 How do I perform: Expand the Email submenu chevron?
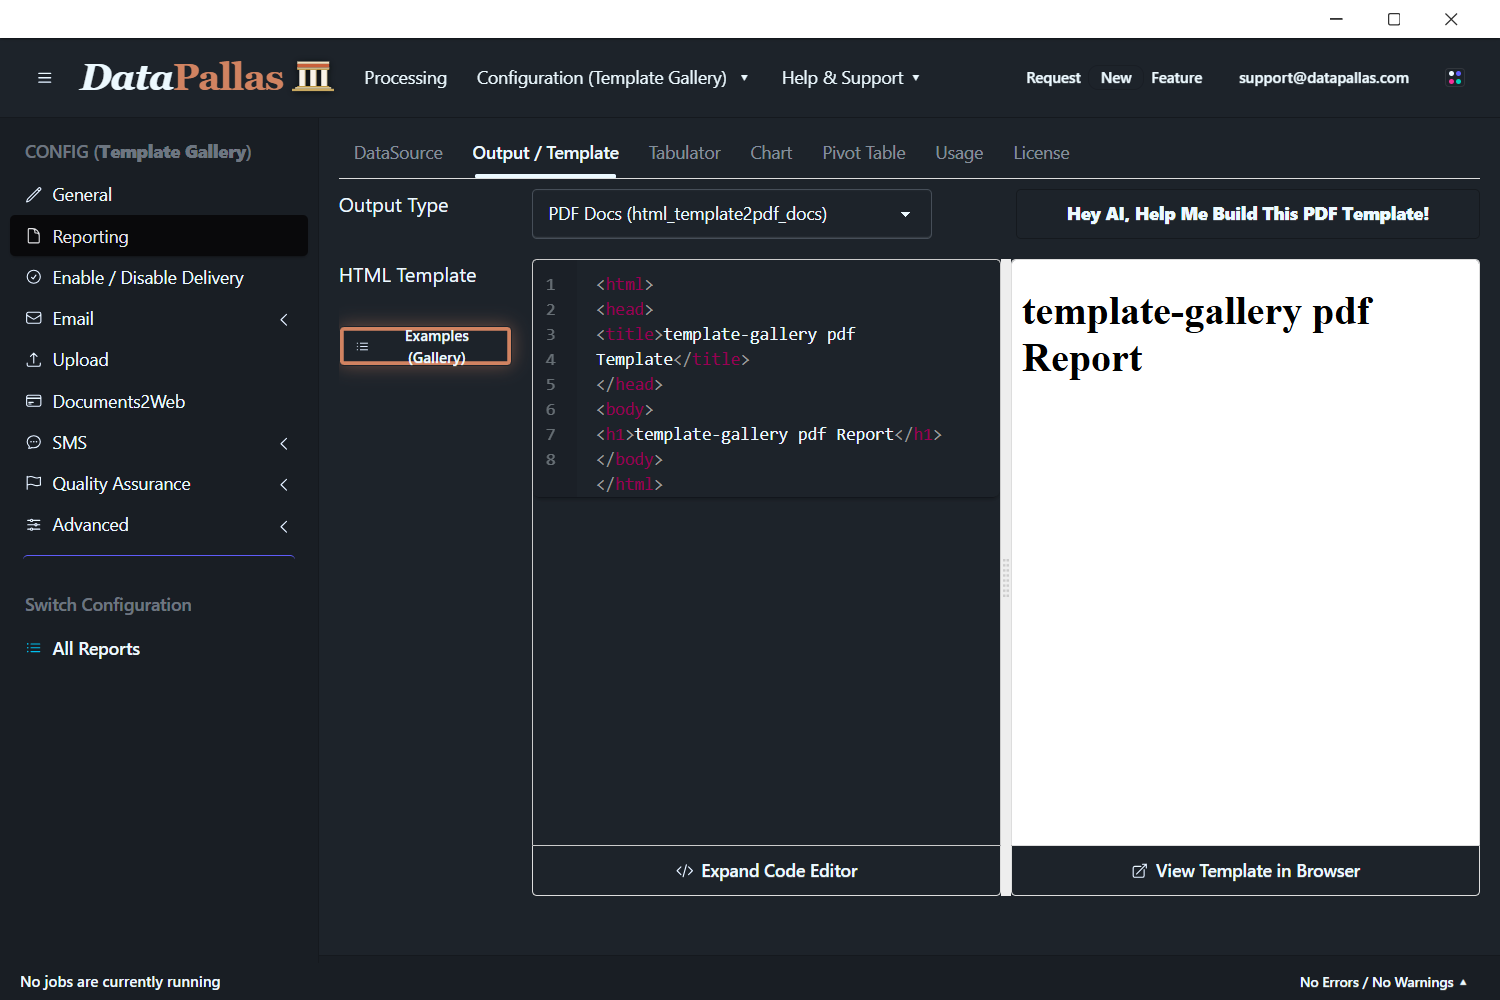pos(284,320)
